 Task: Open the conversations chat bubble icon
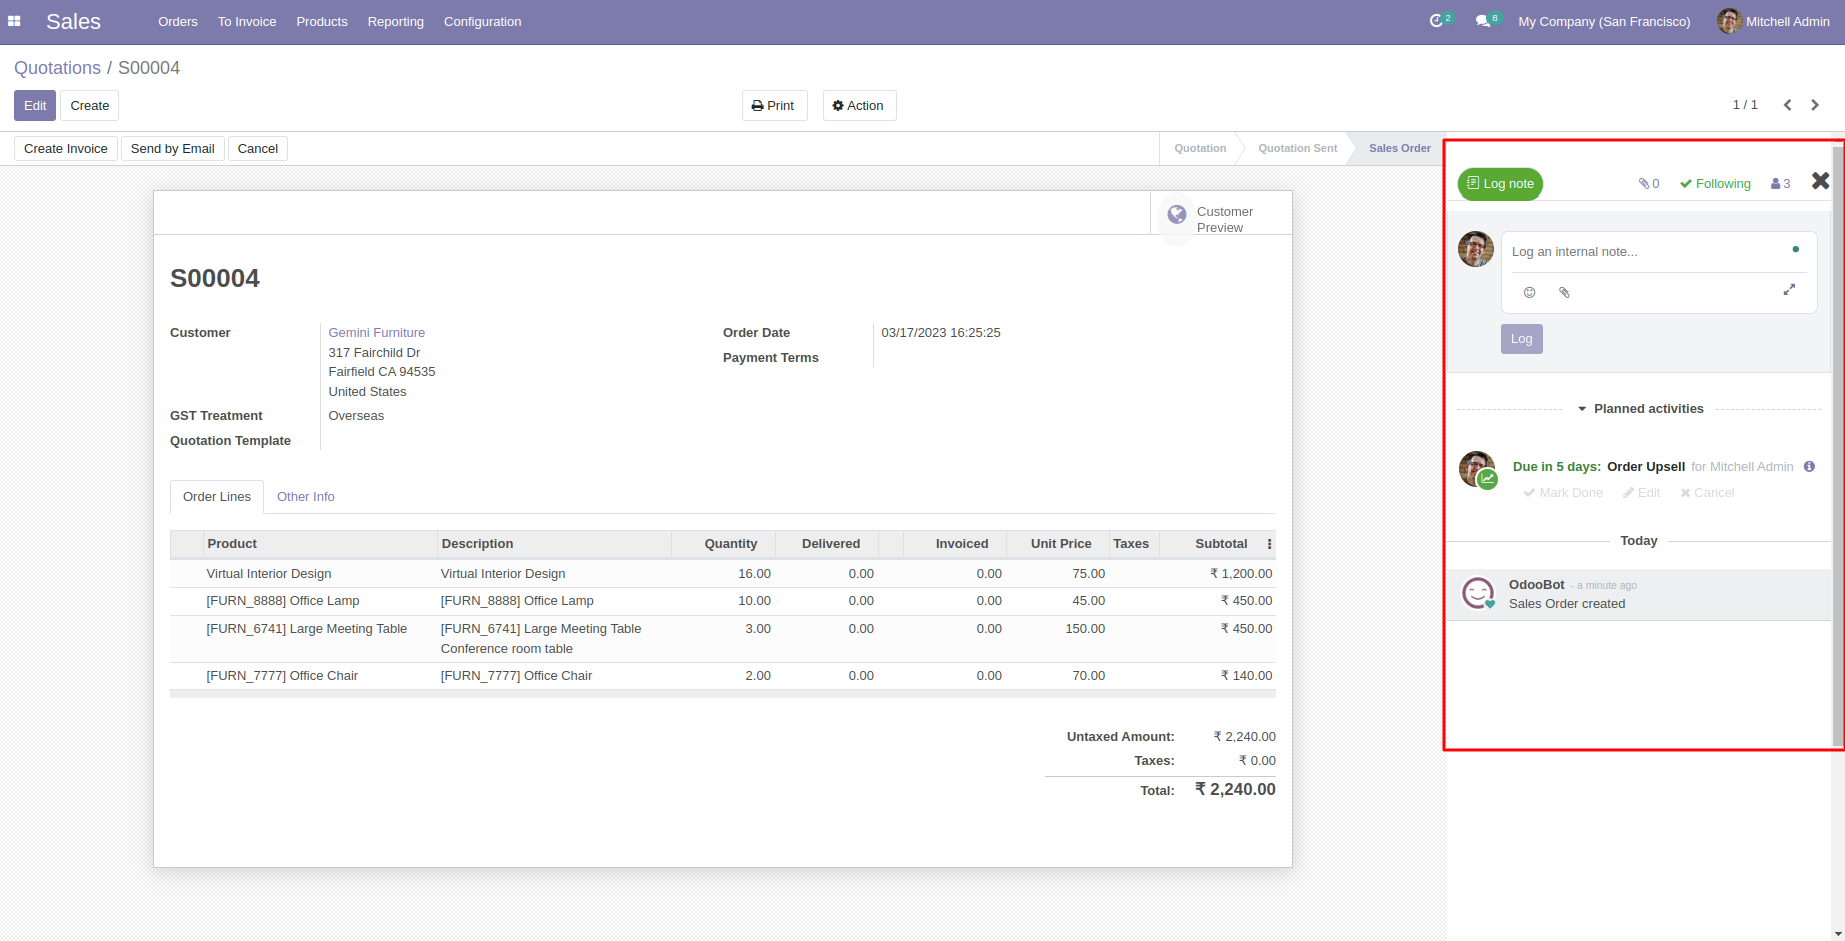click(1483, 21)
